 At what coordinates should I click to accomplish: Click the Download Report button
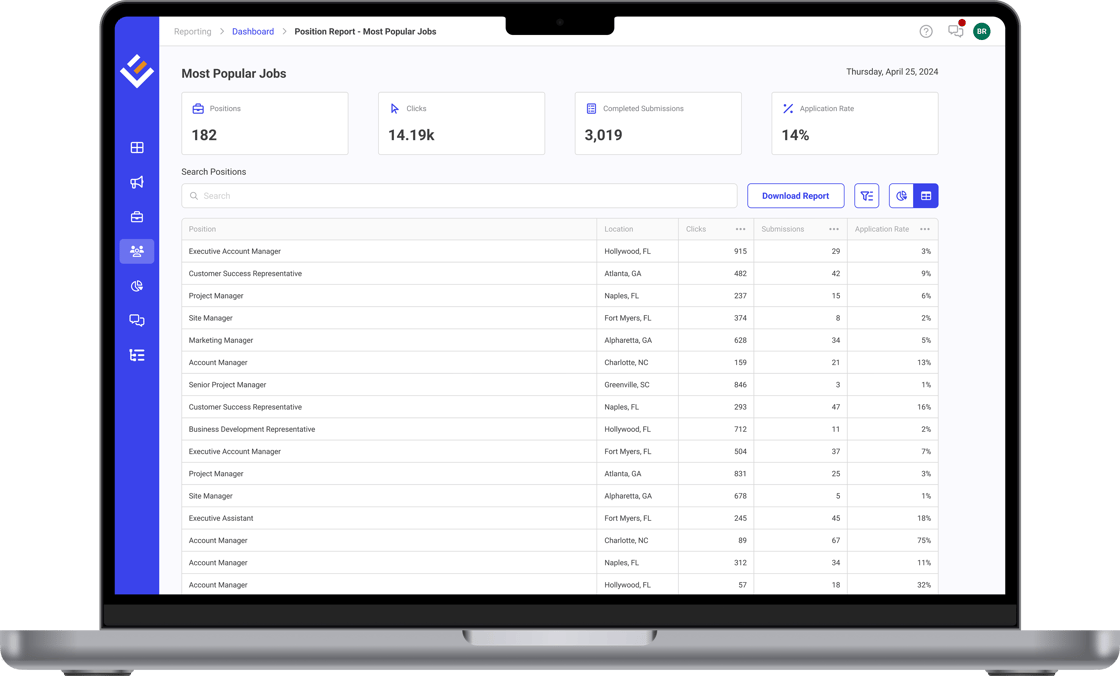tap(796, 195)
